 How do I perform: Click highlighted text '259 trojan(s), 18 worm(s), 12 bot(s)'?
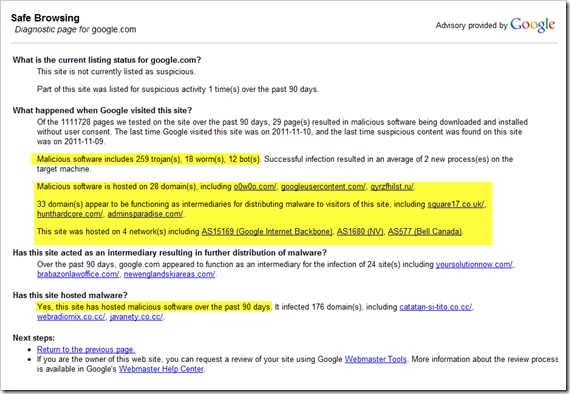[198, 159]
